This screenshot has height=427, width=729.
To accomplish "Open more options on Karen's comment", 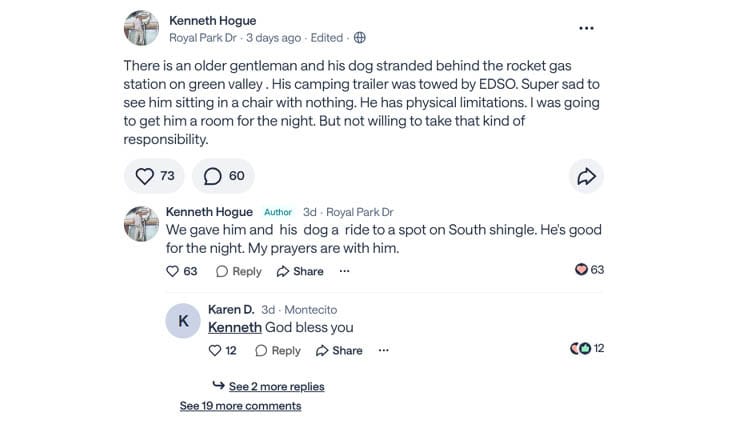I will 383,350.
